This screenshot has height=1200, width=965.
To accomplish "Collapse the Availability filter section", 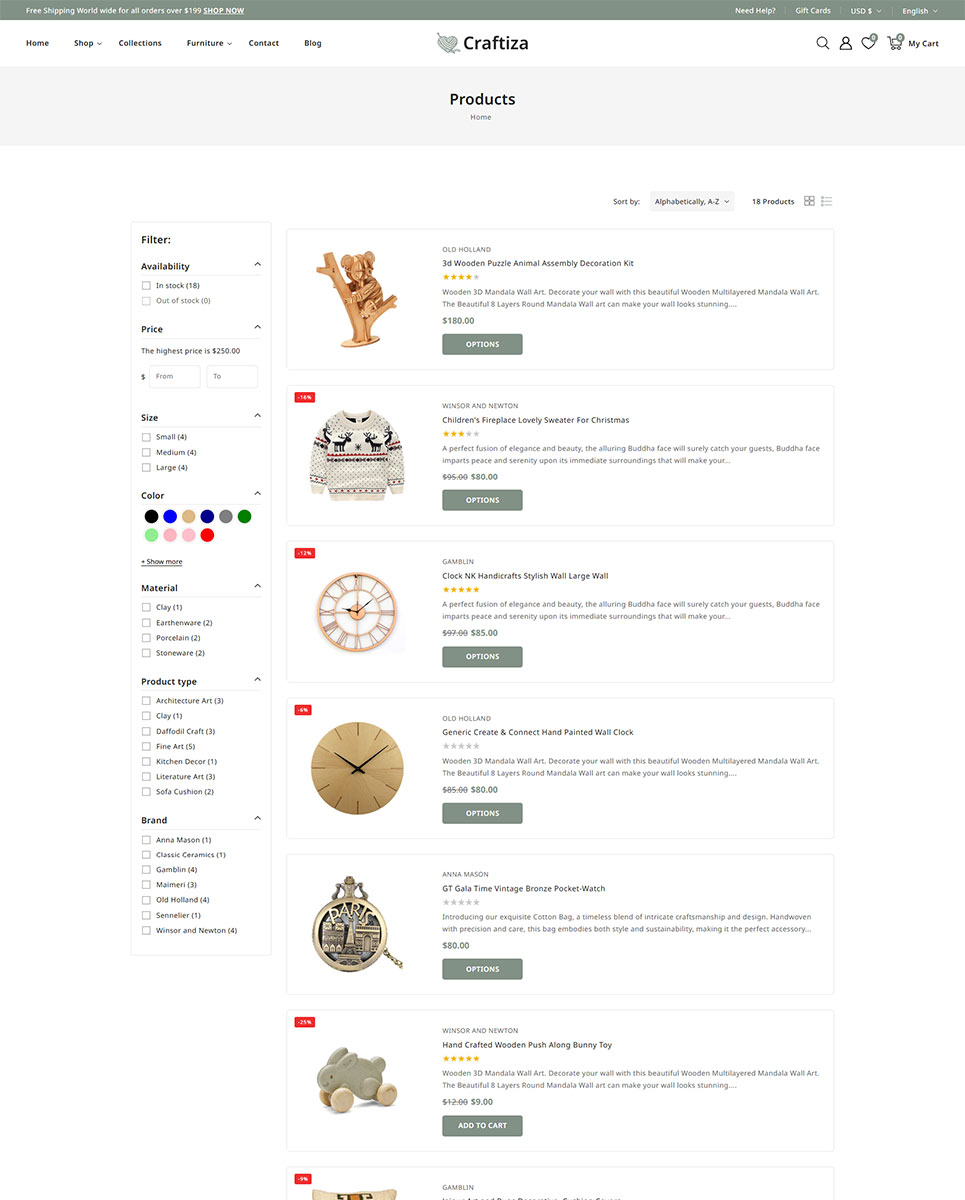I will coord(257,265).
